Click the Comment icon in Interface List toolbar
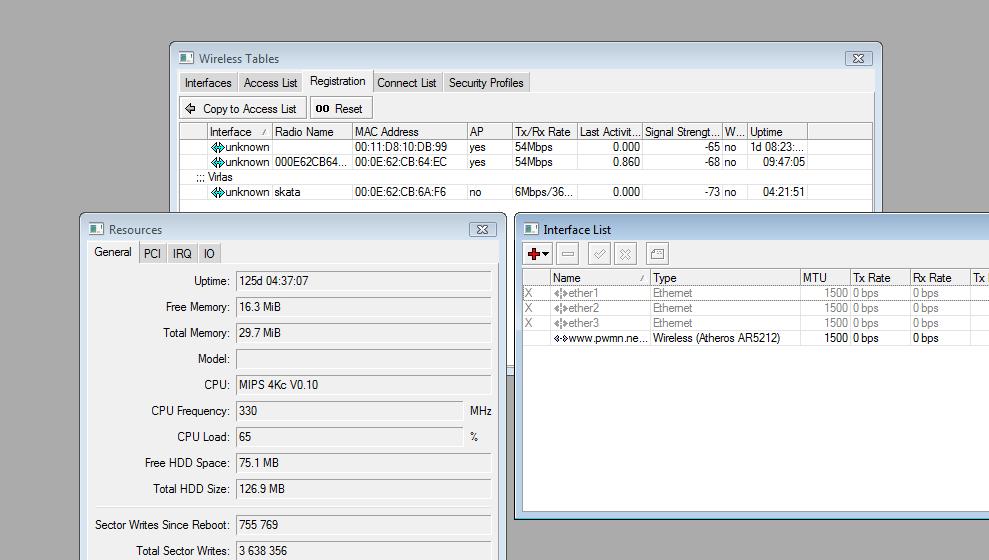Image resolution: width=989 pixels, height=560 pixels. coord(657,254)
